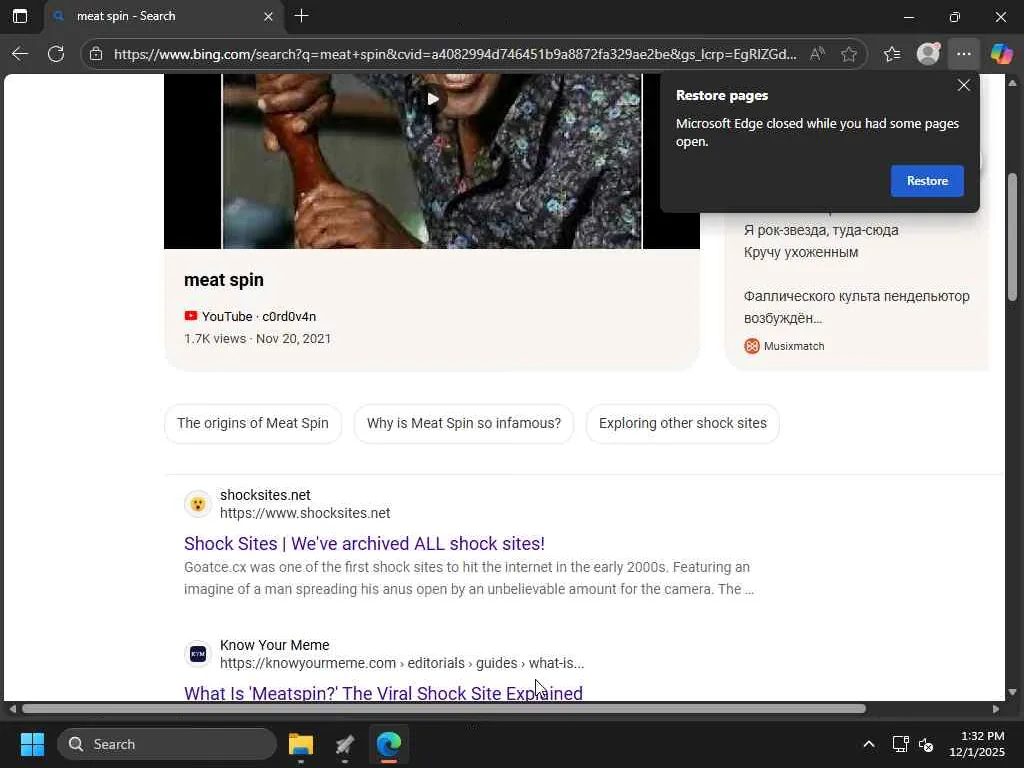This screenshot has width=1024, height=768.
Task: Open Settings and more ellipsis menu
Action: (964, 54)
